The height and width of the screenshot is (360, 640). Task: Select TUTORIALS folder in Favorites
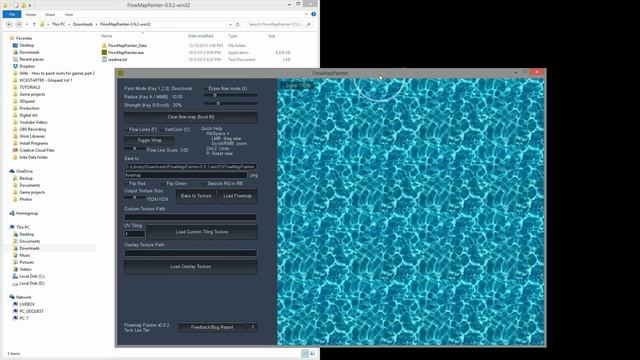[29, 87]
